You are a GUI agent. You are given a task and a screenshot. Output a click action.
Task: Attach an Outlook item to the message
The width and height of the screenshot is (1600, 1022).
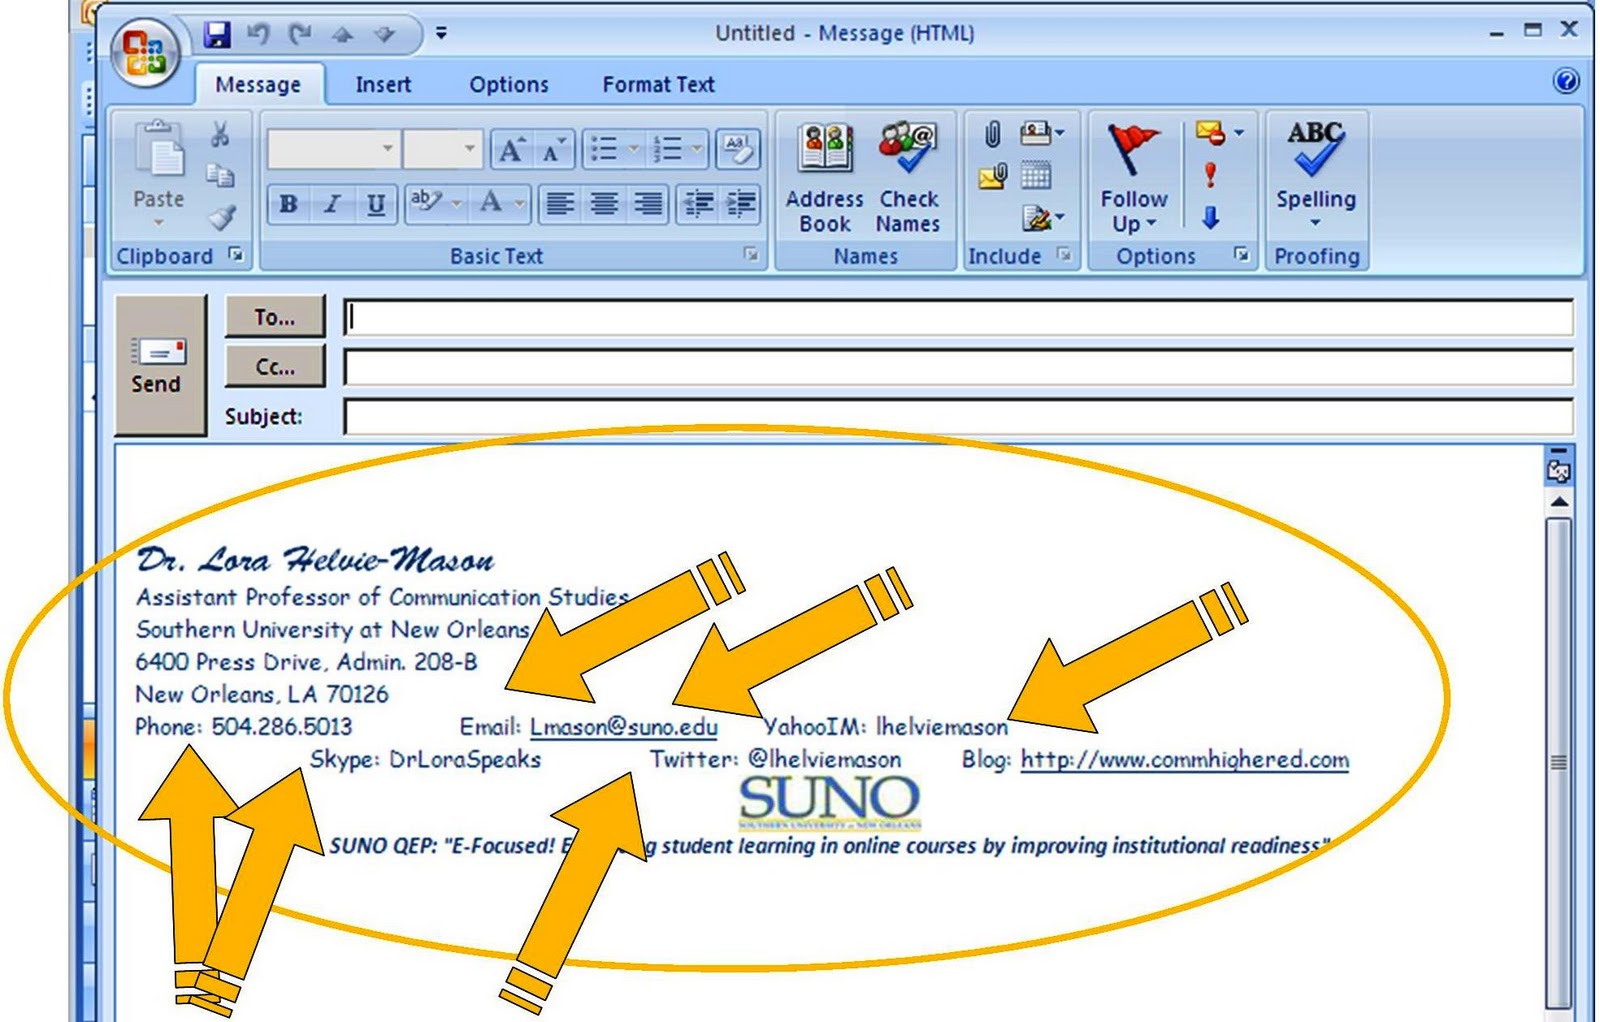(x=992, y=178)
